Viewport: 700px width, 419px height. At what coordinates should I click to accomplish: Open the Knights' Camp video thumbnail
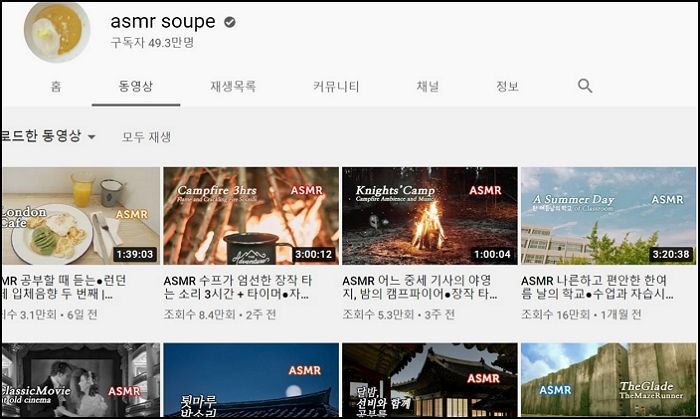pyautogui.click(x=430, y=216)
